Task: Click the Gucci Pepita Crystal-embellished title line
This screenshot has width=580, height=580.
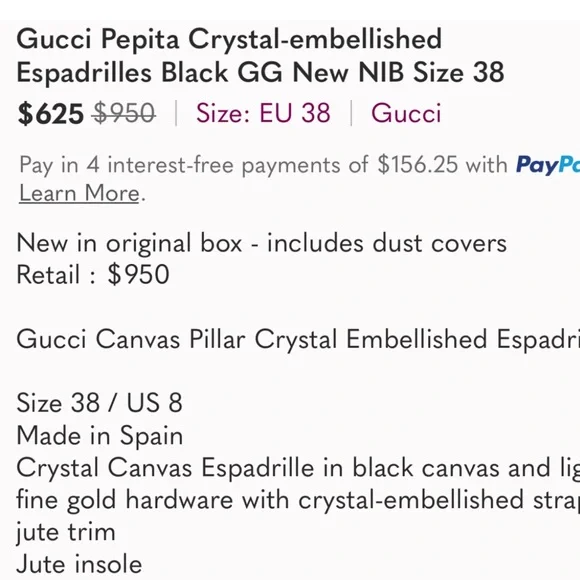Action: (229, 39)
